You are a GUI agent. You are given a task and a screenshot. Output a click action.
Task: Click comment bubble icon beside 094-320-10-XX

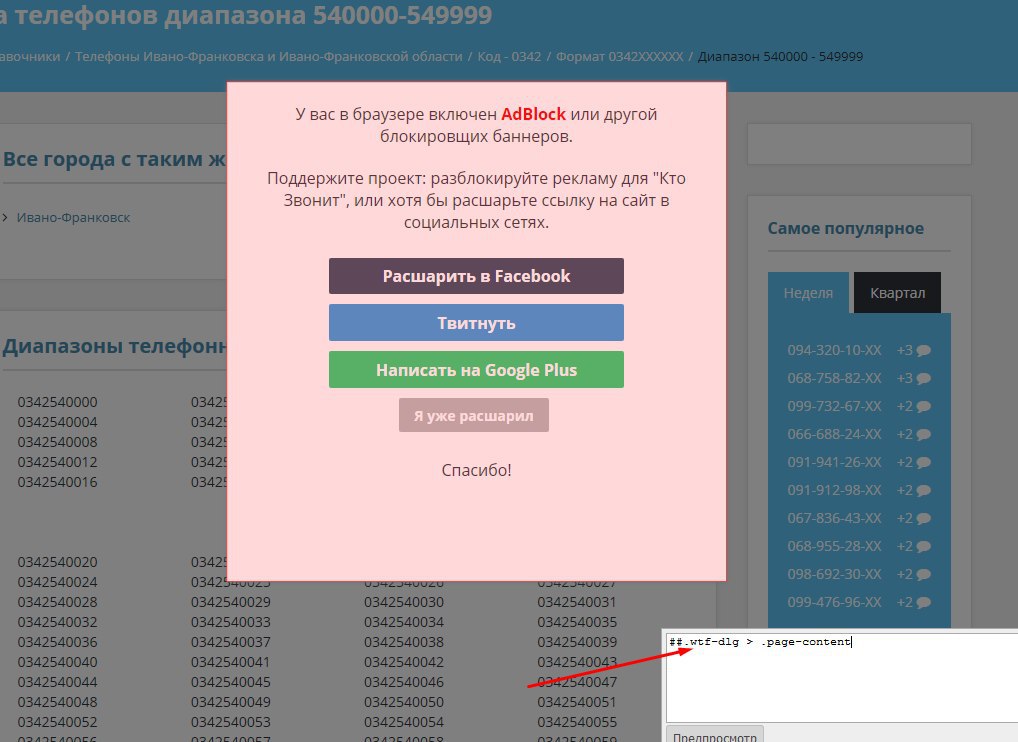(x=923, y=351)
